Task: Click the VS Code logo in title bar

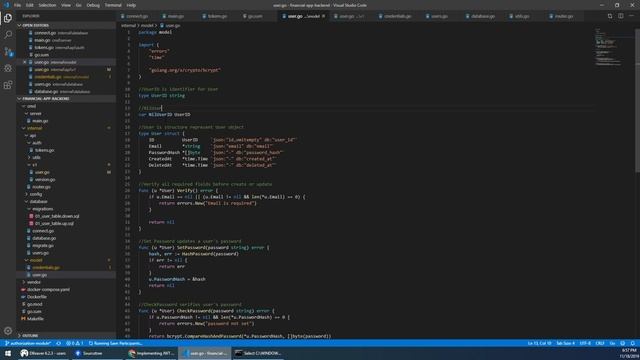Action: click(6, 5)
